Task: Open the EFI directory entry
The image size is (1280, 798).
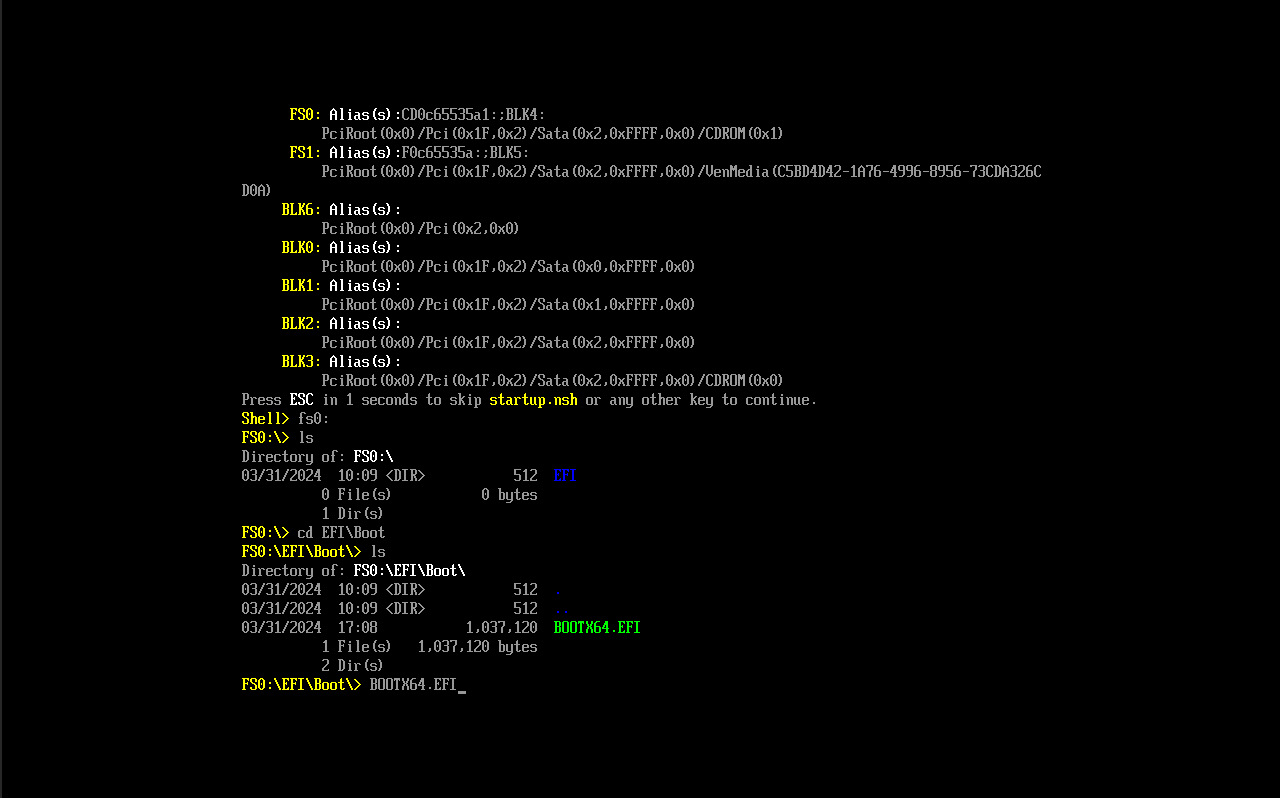Action: pyautogui.click(x=564, y=475)
